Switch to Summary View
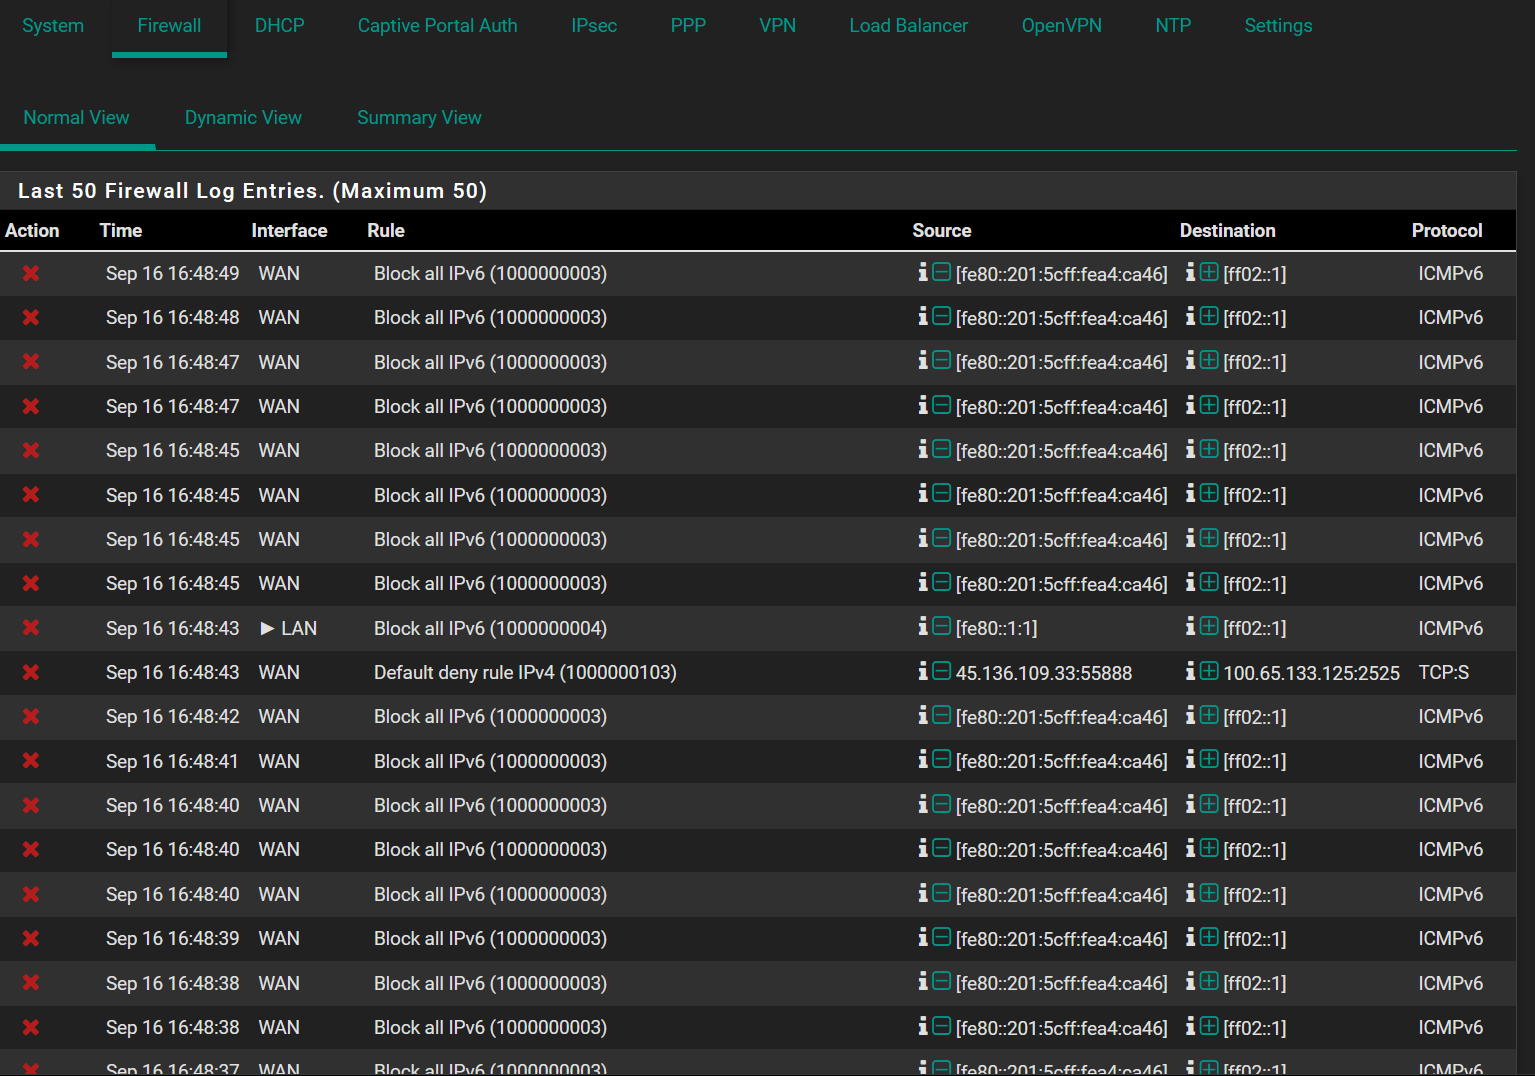The image size is (1535, 1076). click(x=419, y=118)
